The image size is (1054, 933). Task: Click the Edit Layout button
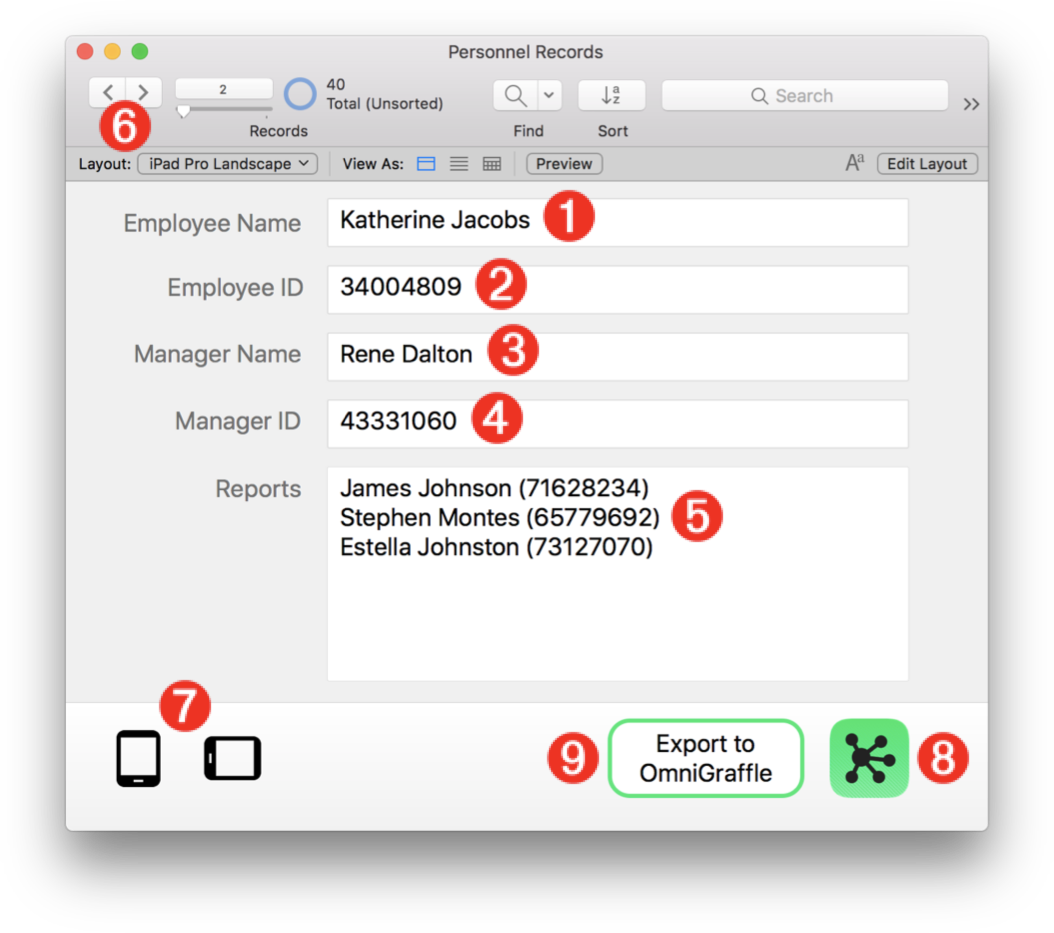coord(927,164)
